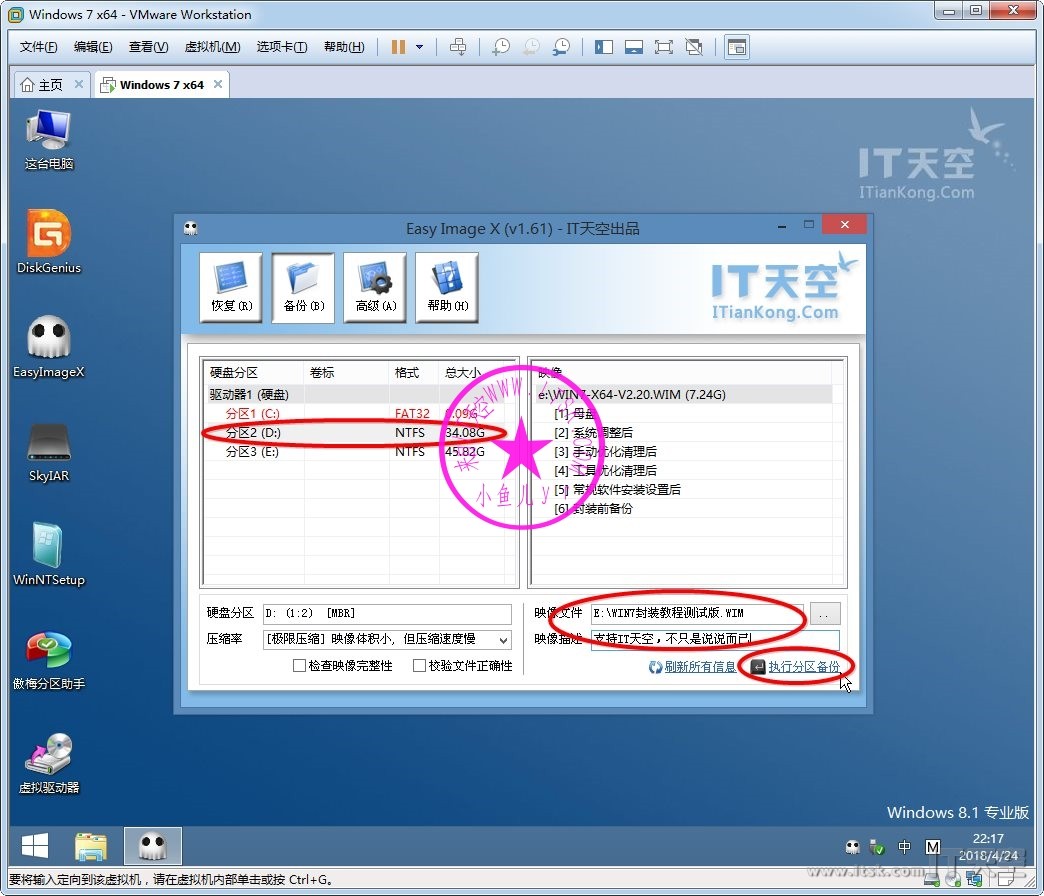The width and height of the screenshot is (1044, 896).
Task: Click the 刷新所有信息 link
Action: [699, 667]
